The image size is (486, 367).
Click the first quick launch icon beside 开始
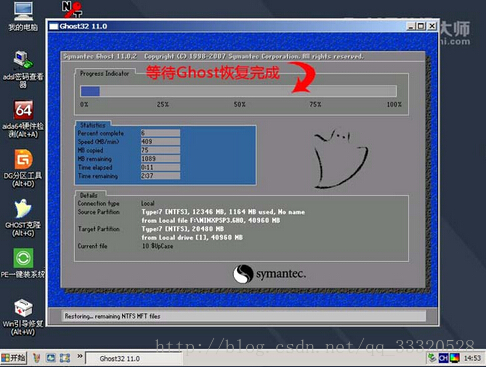[x=37, y=358]
